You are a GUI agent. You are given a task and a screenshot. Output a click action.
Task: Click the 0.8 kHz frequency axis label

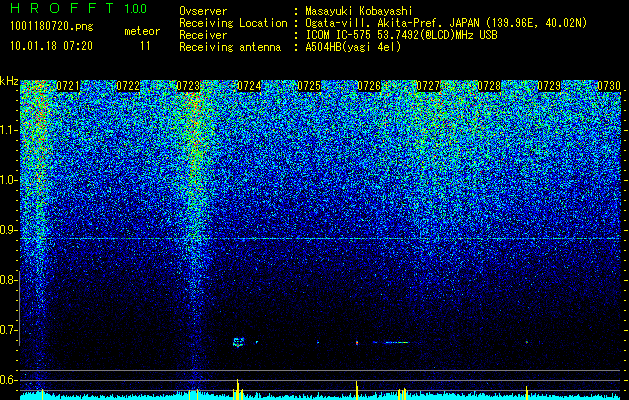9,280
